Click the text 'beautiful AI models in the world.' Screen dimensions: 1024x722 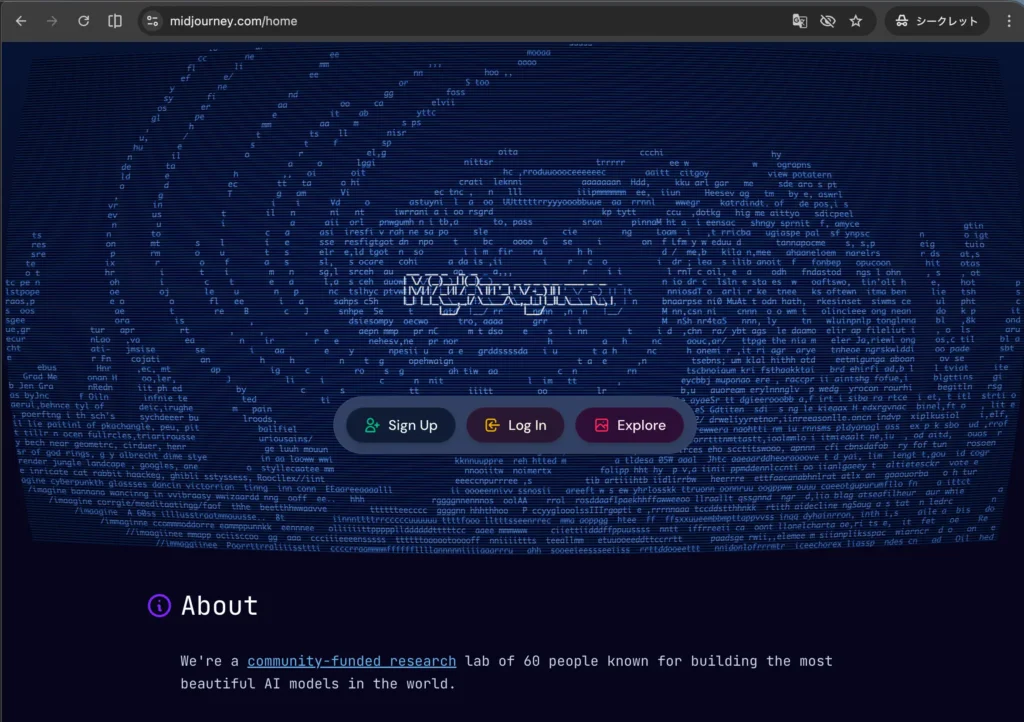318,683
